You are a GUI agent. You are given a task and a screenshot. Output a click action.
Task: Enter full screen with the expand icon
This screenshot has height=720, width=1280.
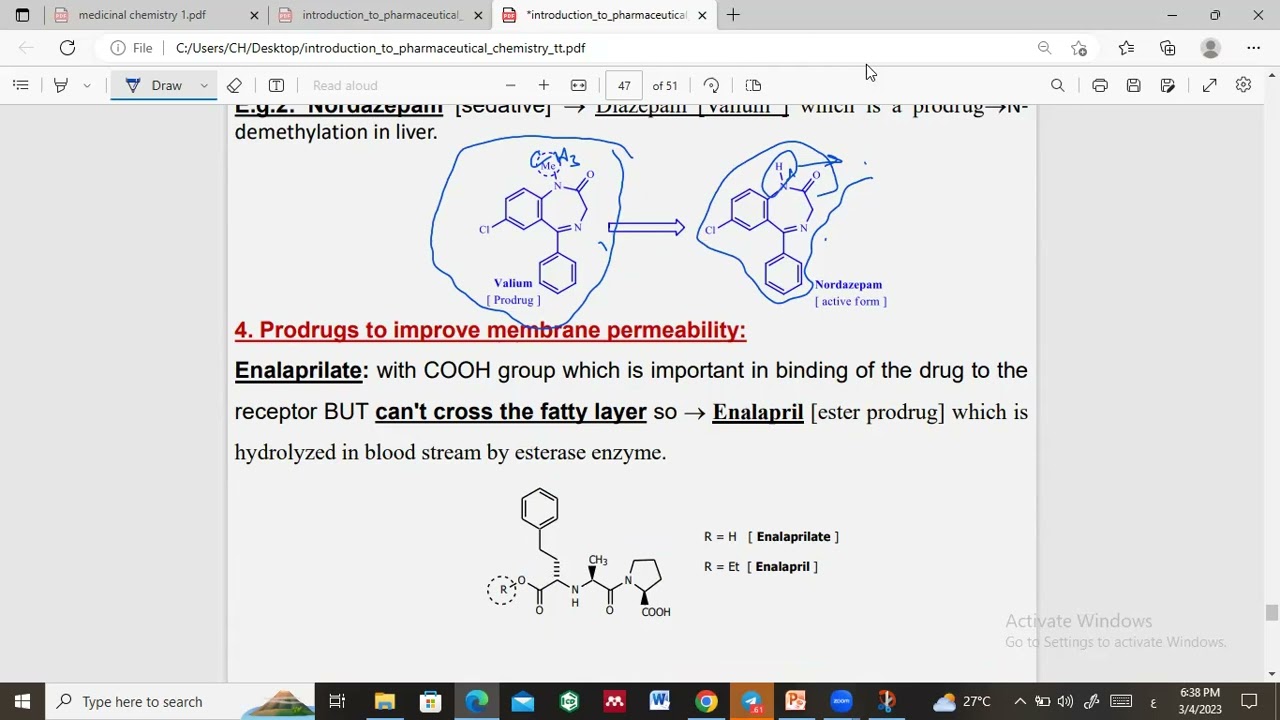1209,85
